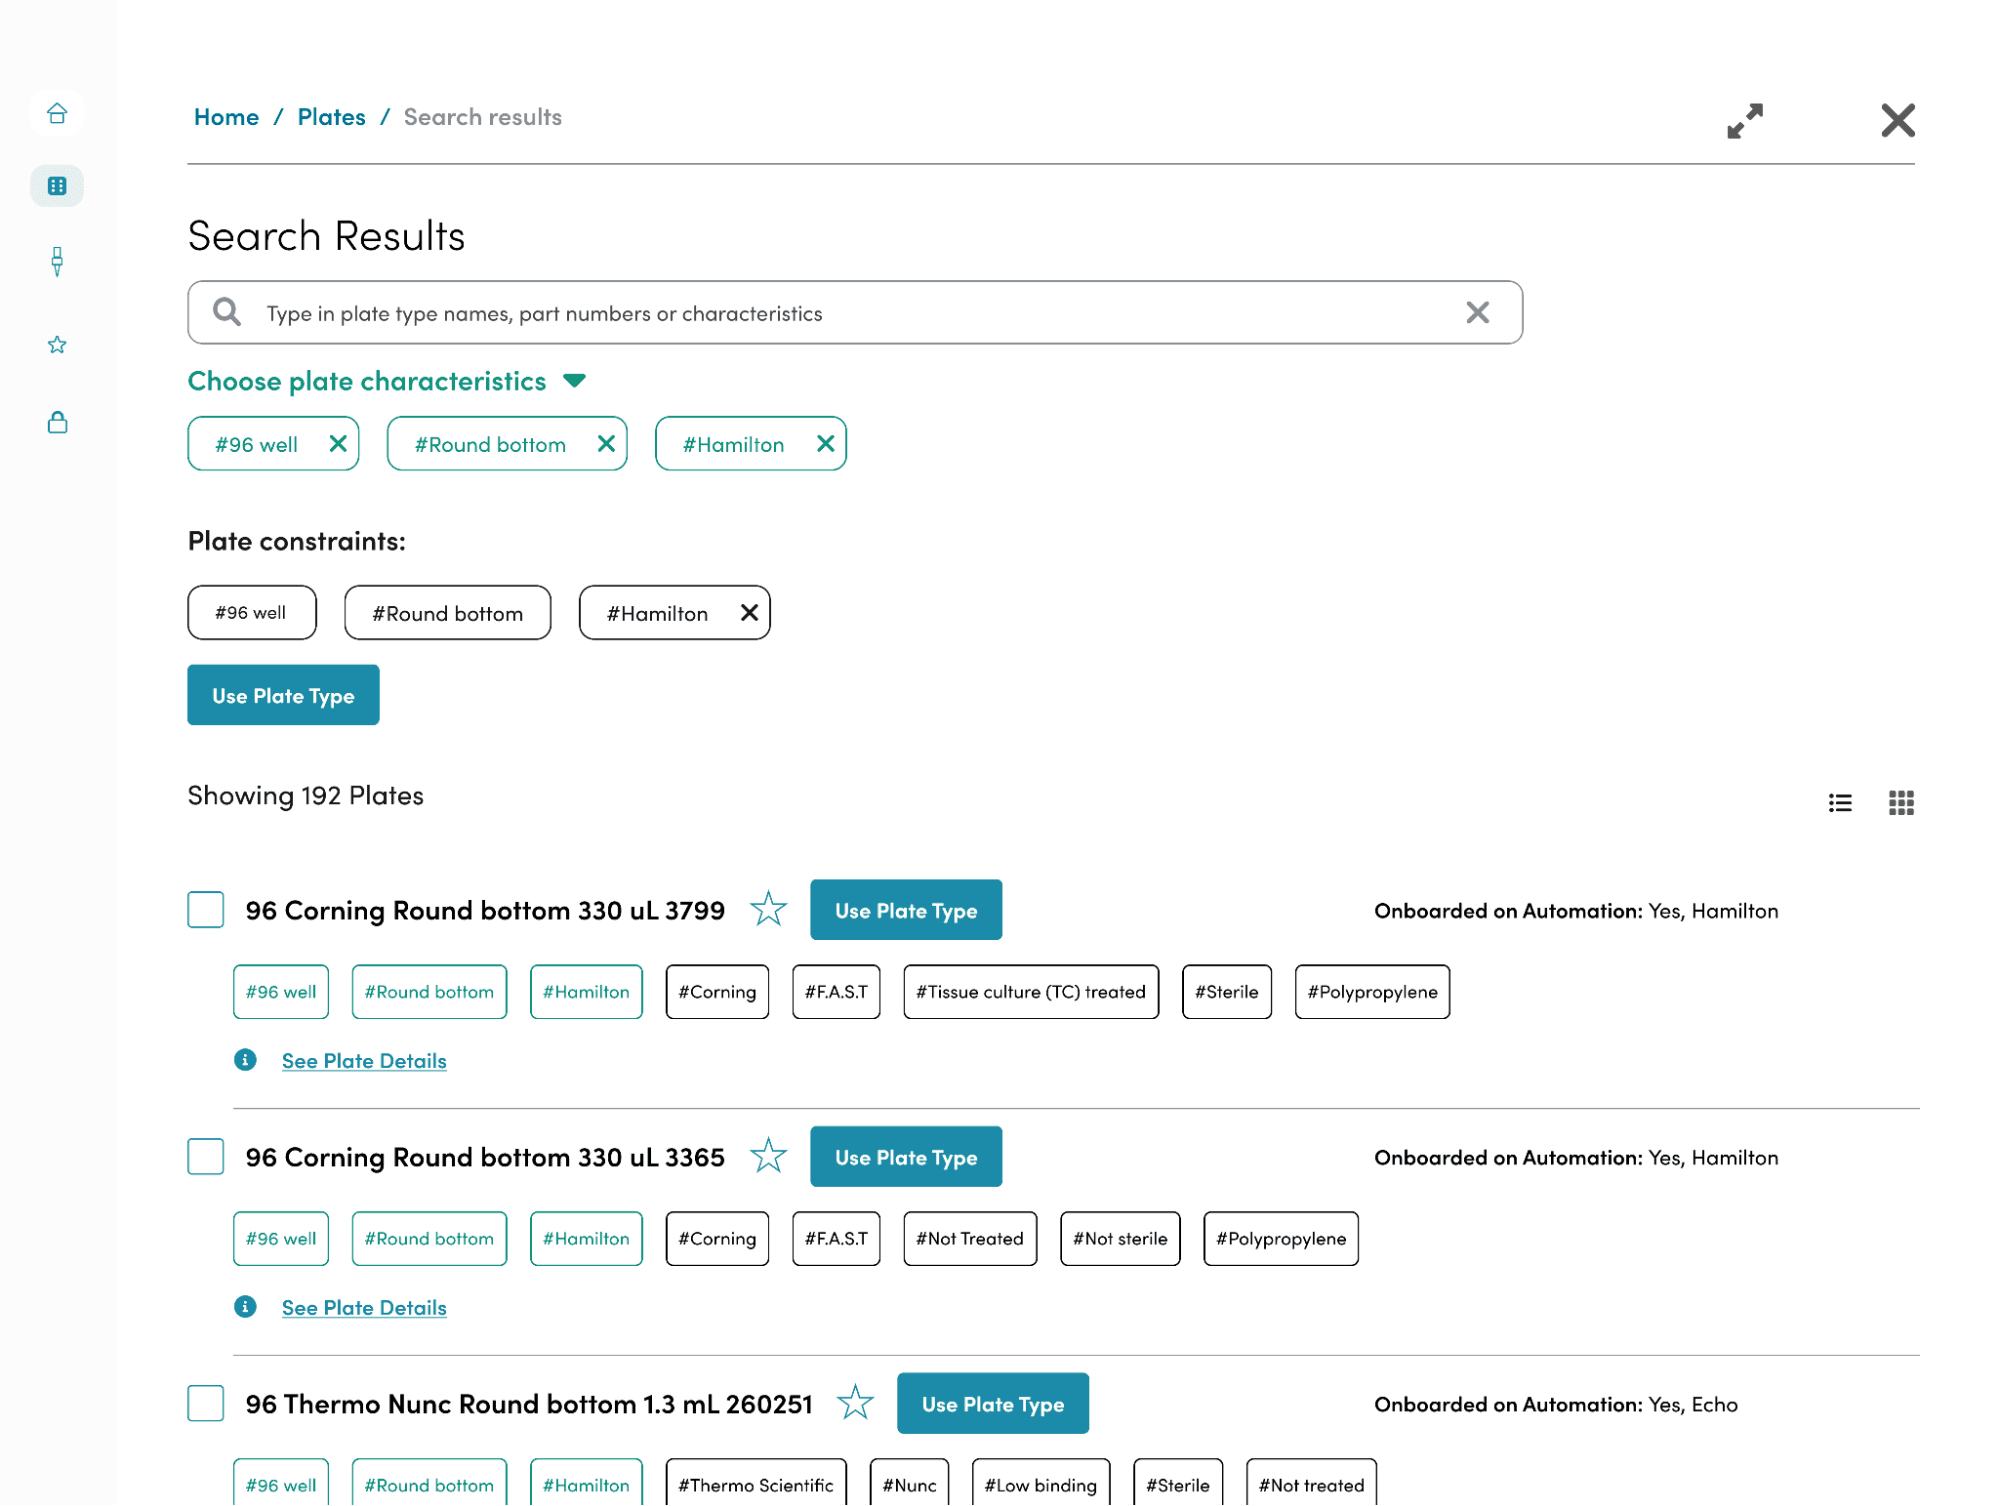Screen dimensions: 1999x1506
Task: Remove the #Round bottom filter chip
Action: click(x=606, y=444)
